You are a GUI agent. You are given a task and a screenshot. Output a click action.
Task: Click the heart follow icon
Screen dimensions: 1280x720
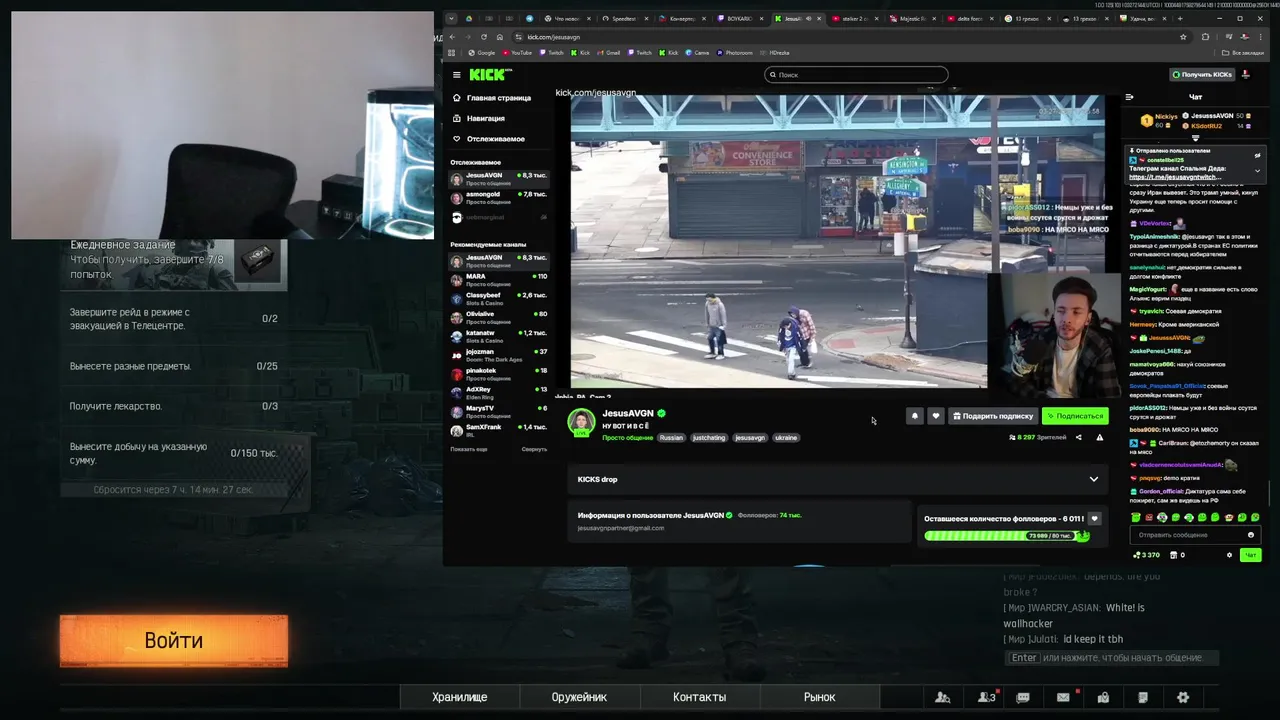[936, 416]
